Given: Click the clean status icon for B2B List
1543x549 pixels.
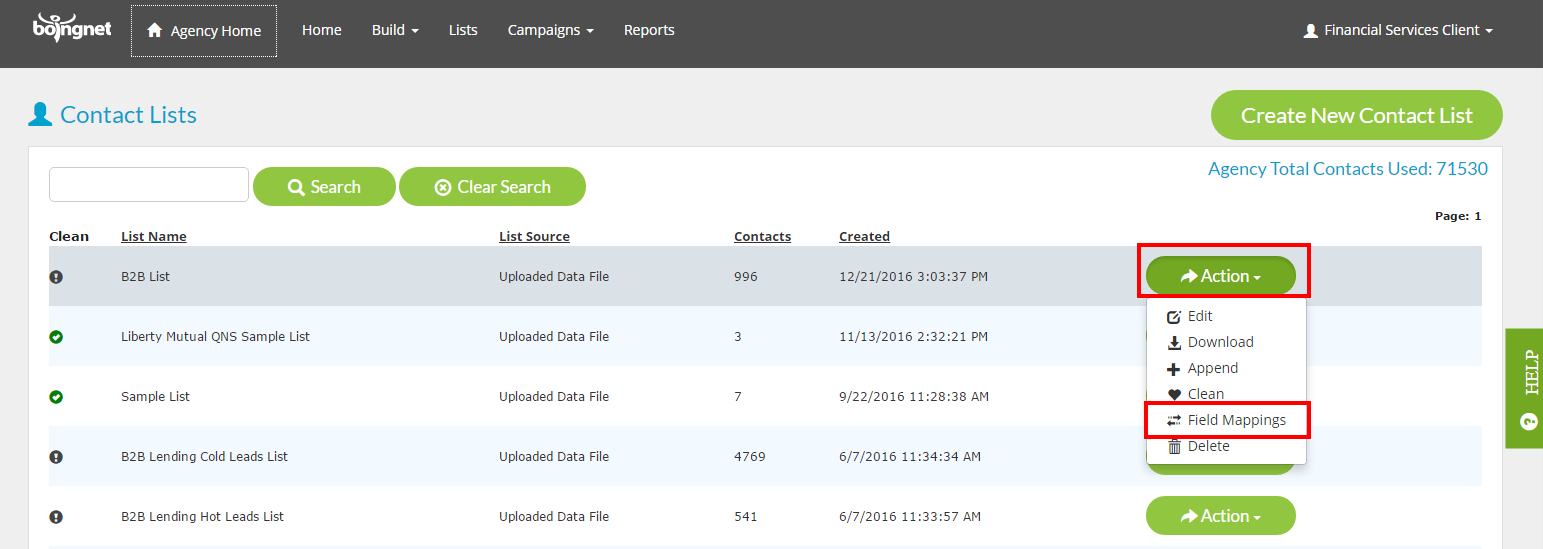Looking at the screenshot, I should [x=56, y=277].
